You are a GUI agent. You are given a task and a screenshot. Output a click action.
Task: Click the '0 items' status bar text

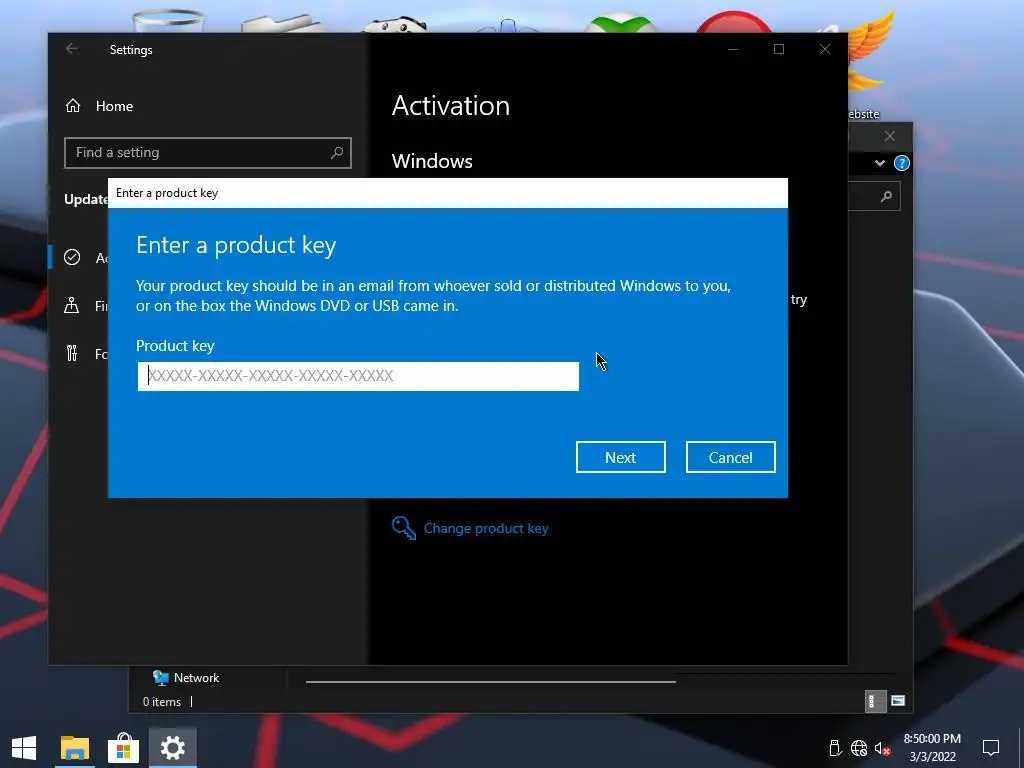pyautogui.click(x=162, y=702)
